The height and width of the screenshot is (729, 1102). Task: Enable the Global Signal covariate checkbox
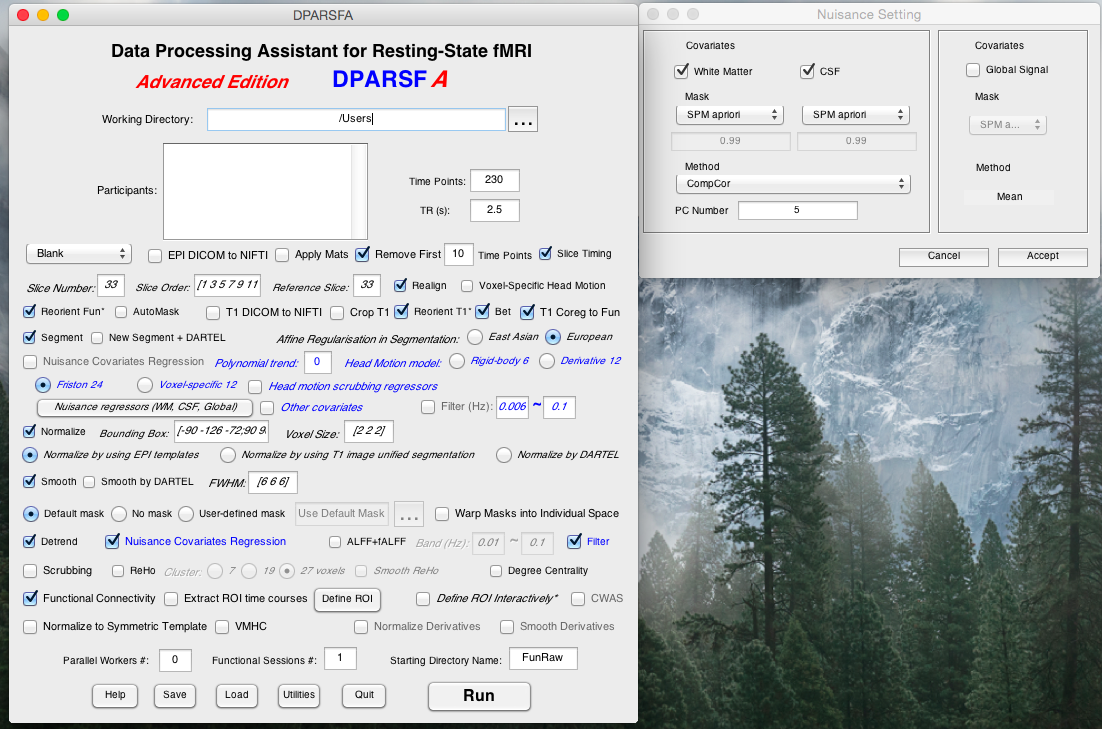point(973,70)
